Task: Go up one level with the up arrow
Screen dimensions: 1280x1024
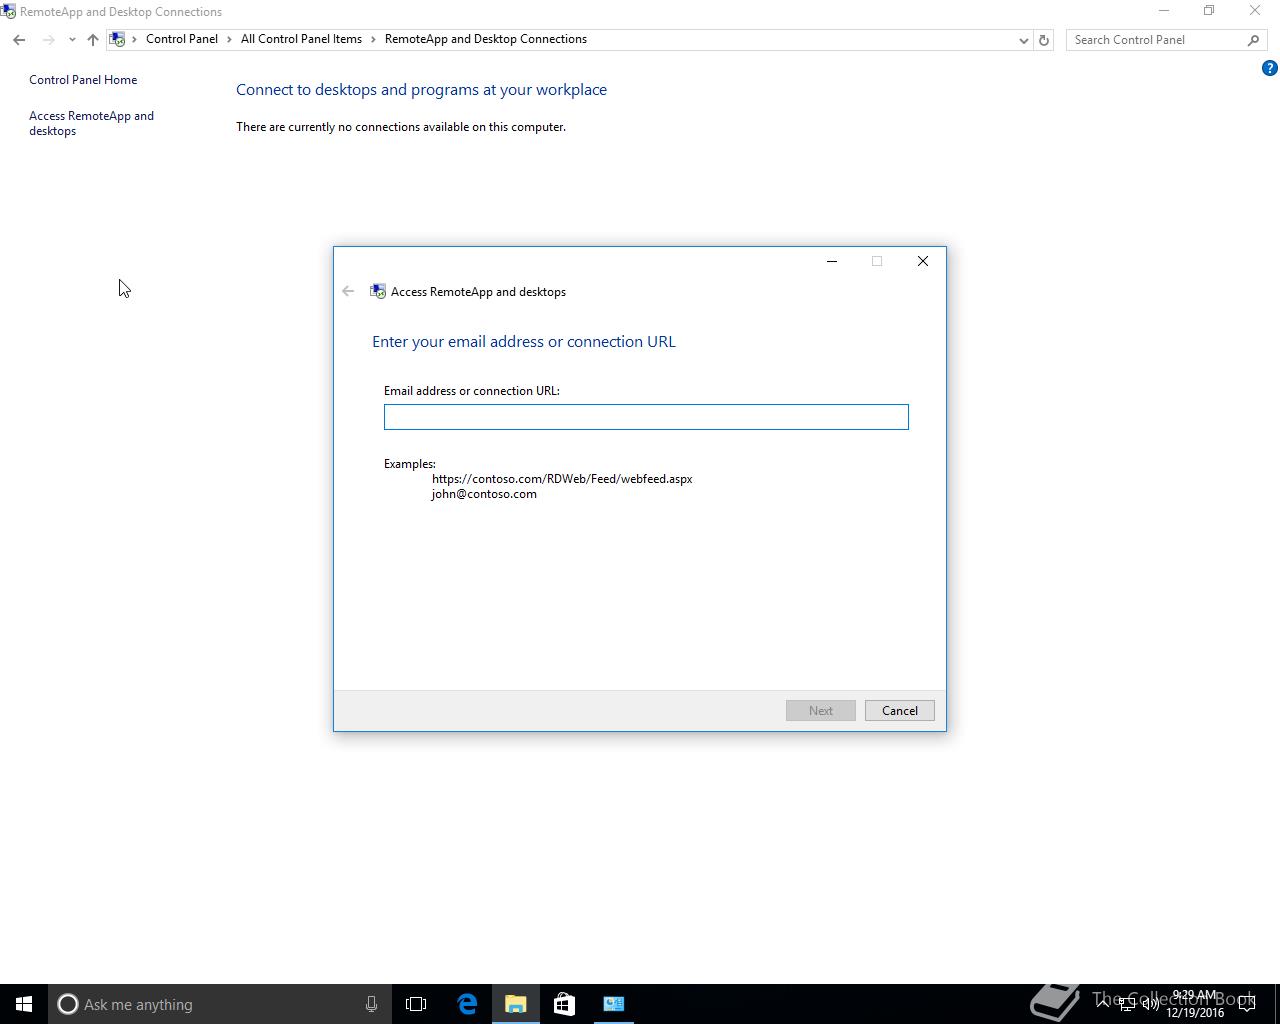Action: tap(93, 40)
